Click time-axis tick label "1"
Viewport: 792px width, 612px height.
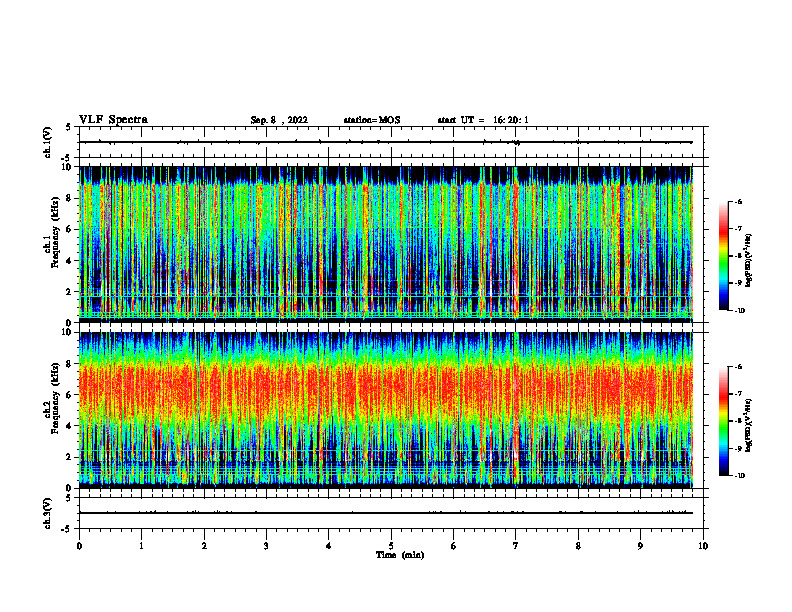pyautogui.click(x=141, y=546)
